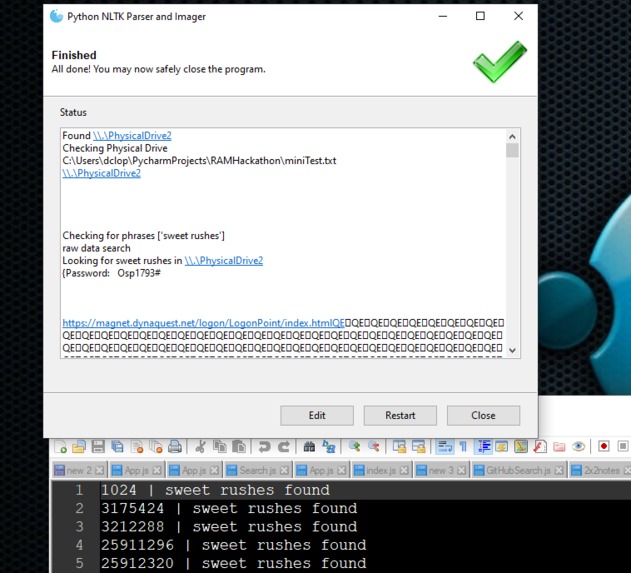The width and height of the screenshot is (631, 573).
Task: Click the Status log scrollbar thumb
Action: tap(512, 151)
